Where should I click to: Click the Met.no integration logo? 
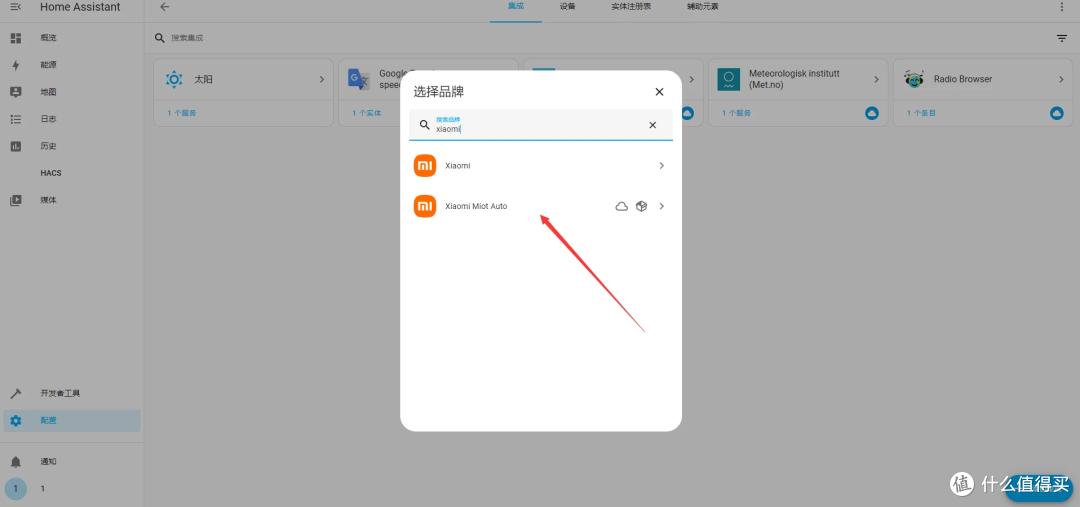728,79
